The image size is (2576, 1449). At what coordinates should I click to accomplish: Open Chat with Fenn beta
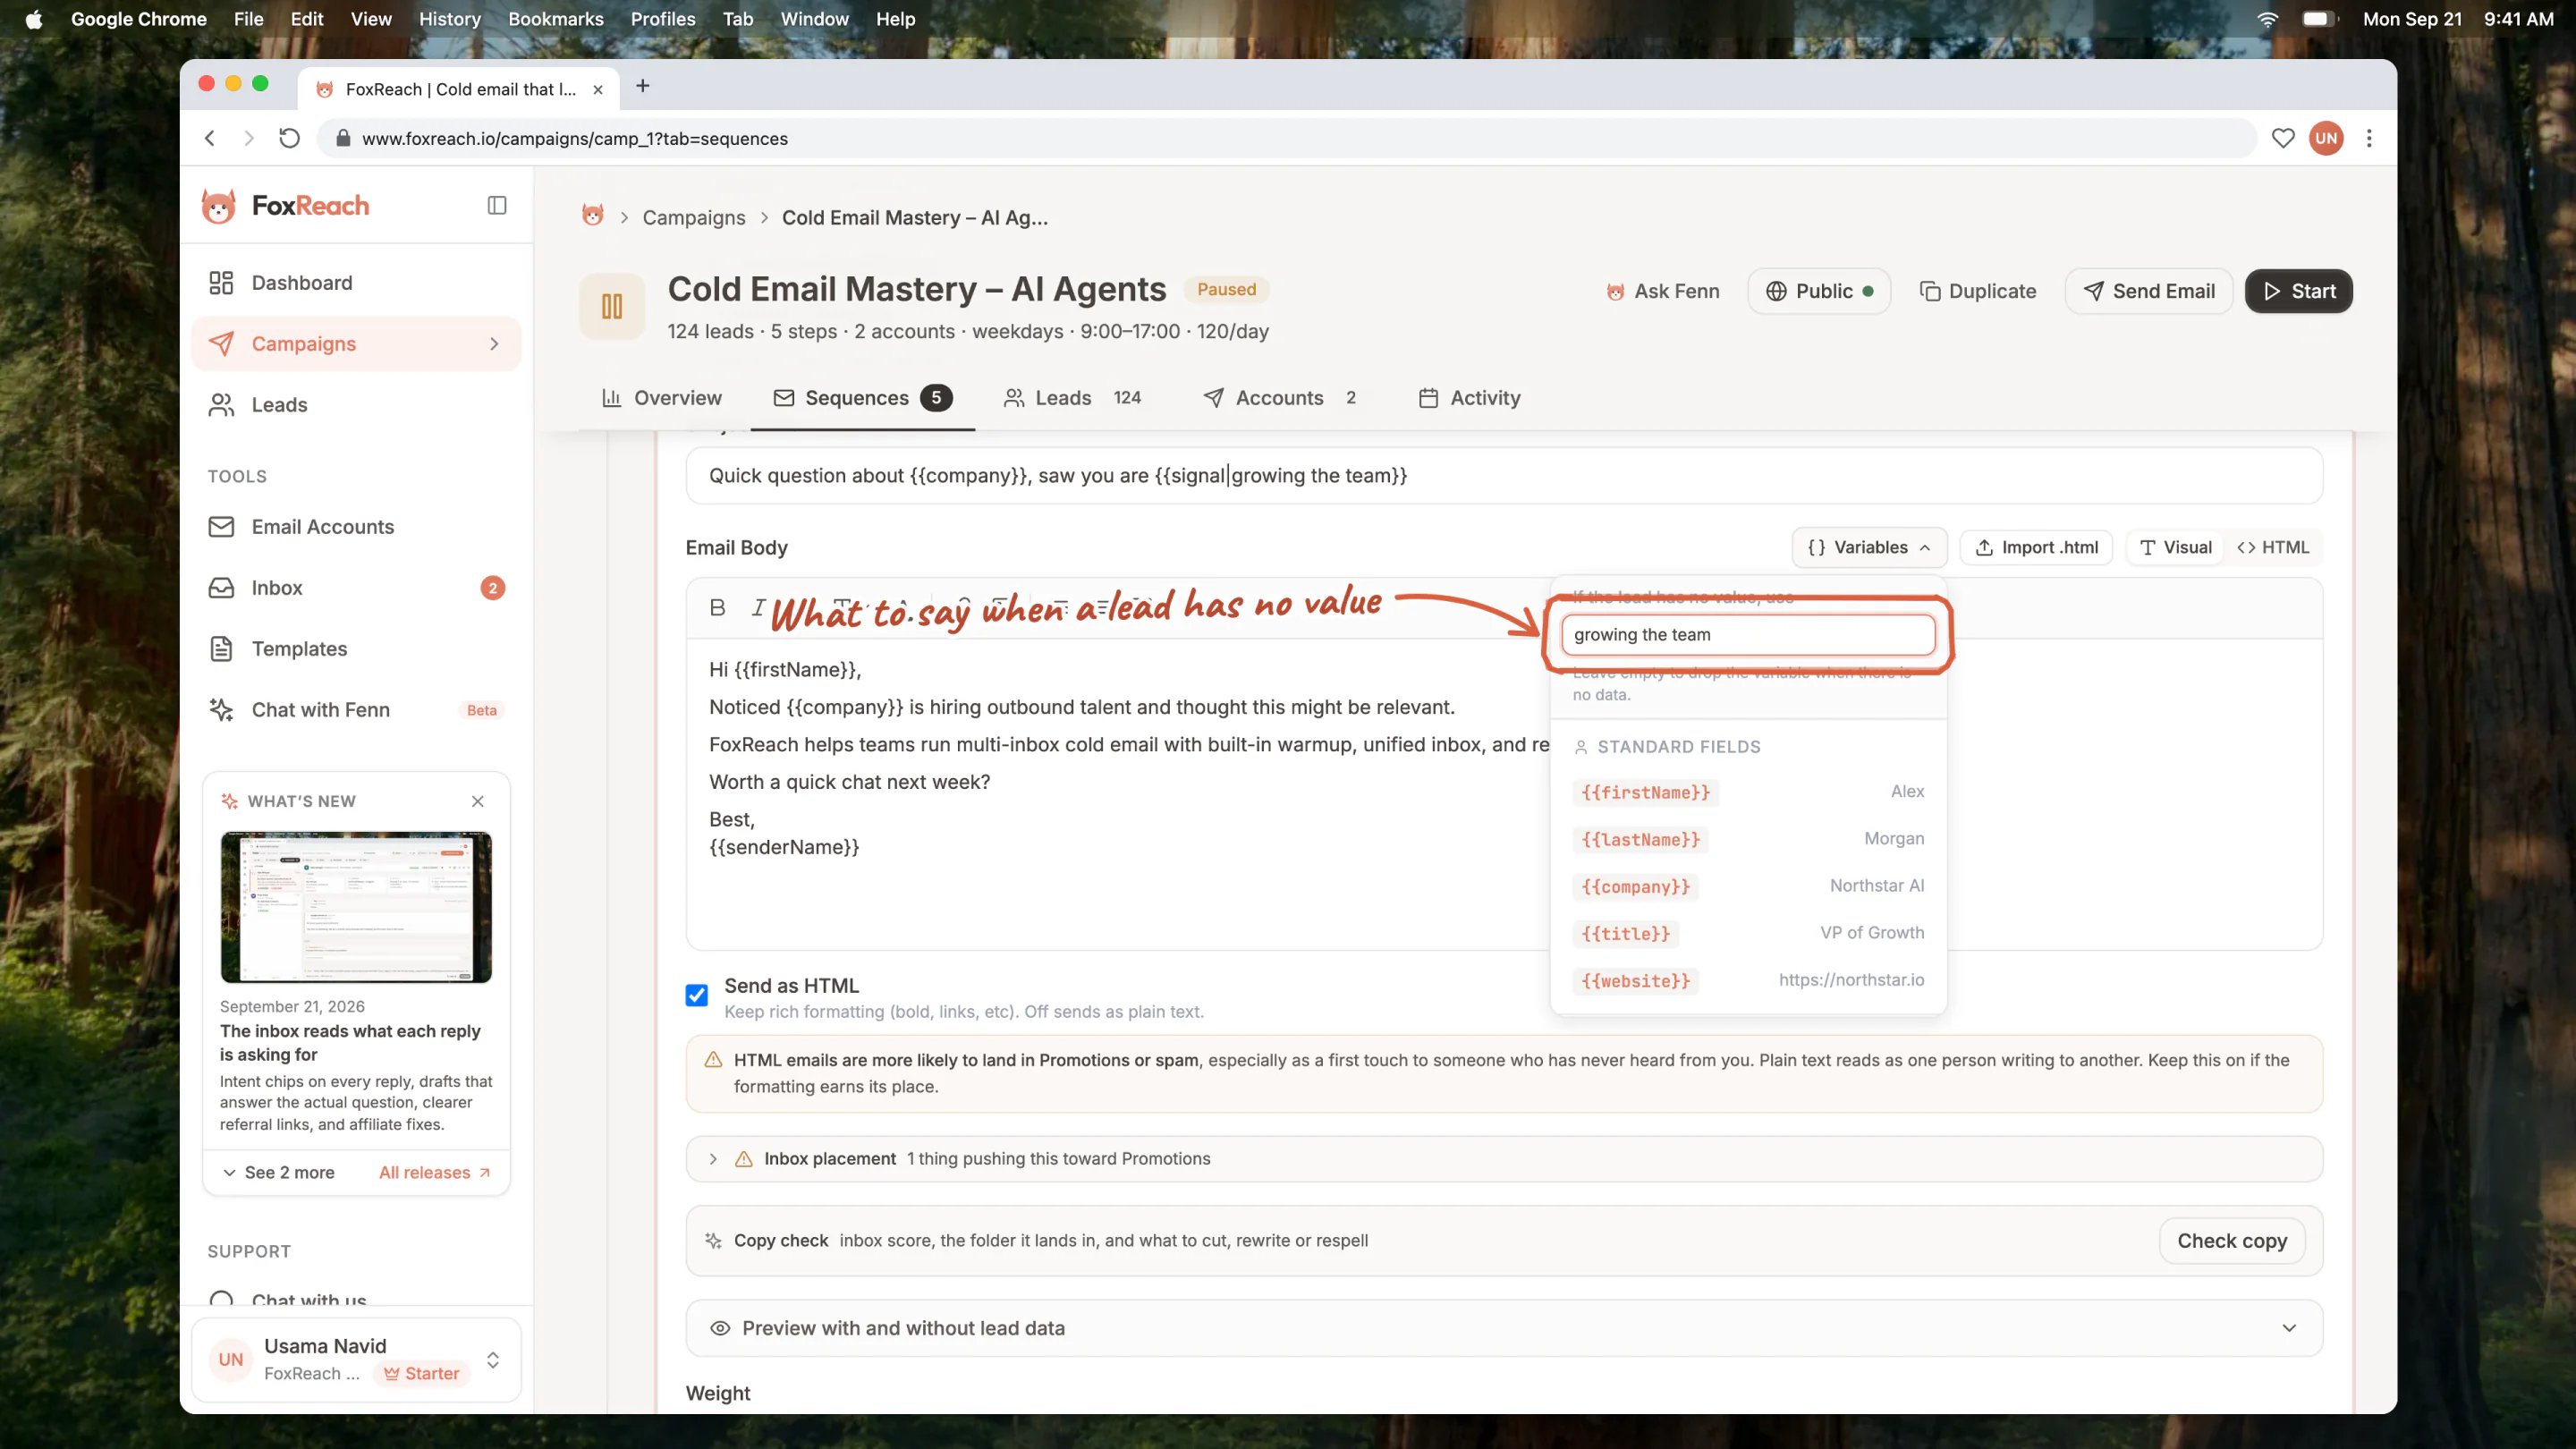[356, 710]
